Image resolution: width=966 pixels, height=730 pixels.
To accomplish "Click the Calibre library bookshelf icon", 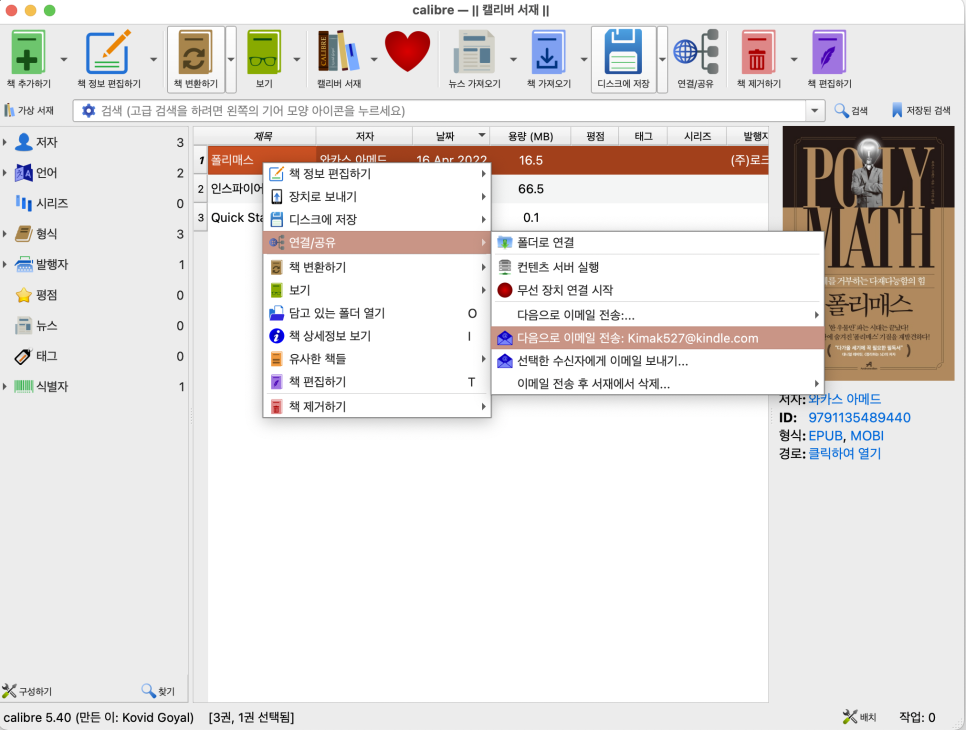I will point(338,52).
